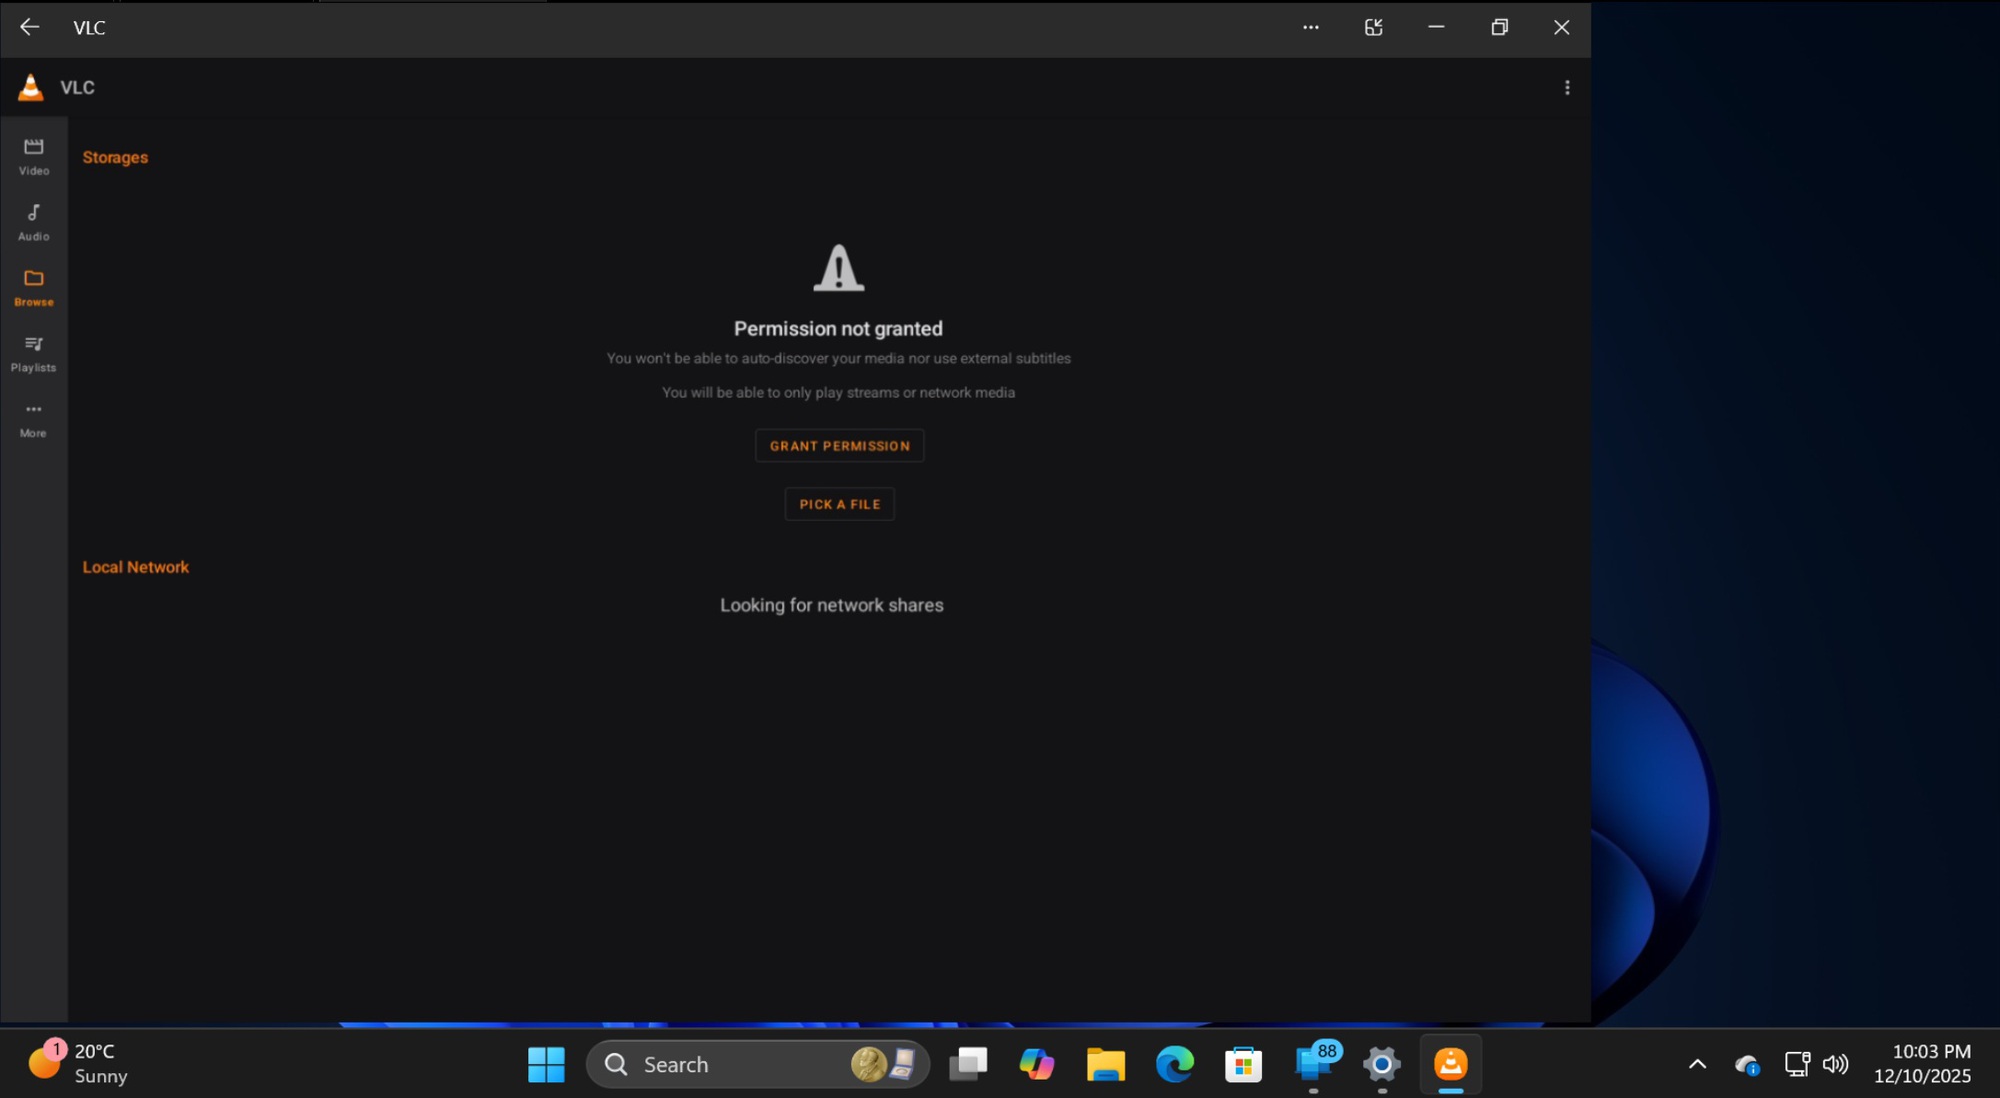The height and width of the screenshot is (1098, 2000).
Task: Click the VLC cone logo in header
Action: (31, 87)
